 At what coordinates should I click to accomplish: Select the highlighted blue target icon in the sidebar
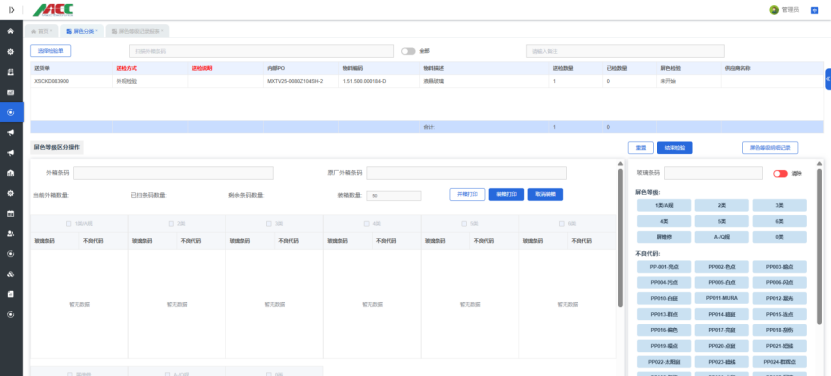(11, 112)
